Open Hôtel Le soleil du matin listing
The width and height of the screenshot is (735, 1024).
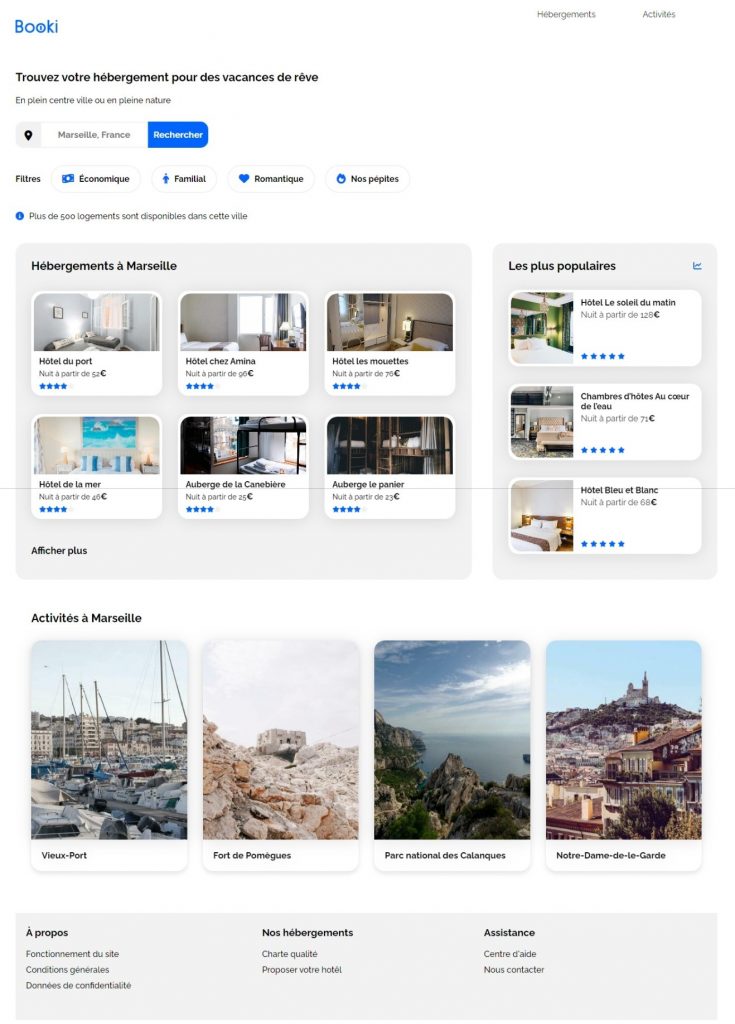point(605,328)
